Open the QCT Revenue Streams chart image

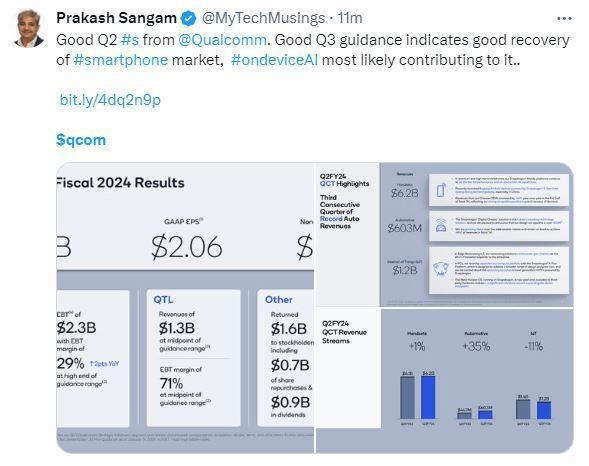point(445,381)
